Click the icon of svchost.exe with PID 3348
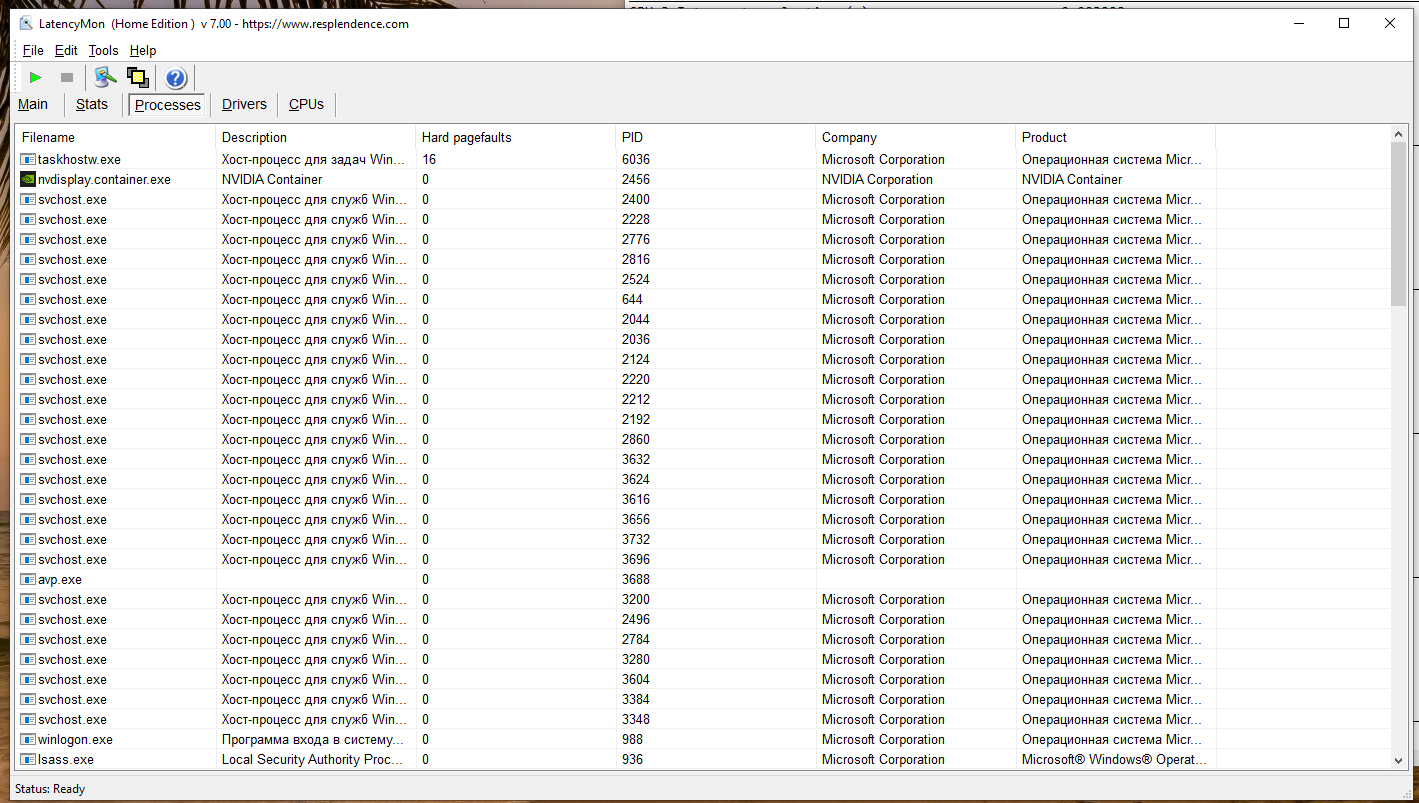 click(x=28, y=719)
